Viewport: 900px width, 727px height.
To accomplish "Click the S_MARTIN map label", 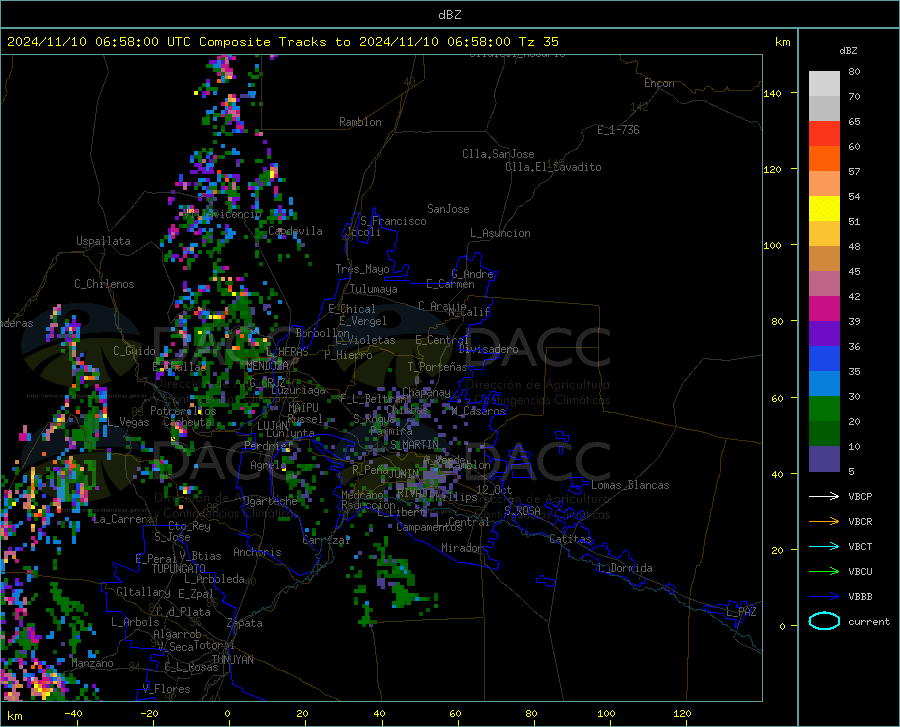I will [414, 445].
